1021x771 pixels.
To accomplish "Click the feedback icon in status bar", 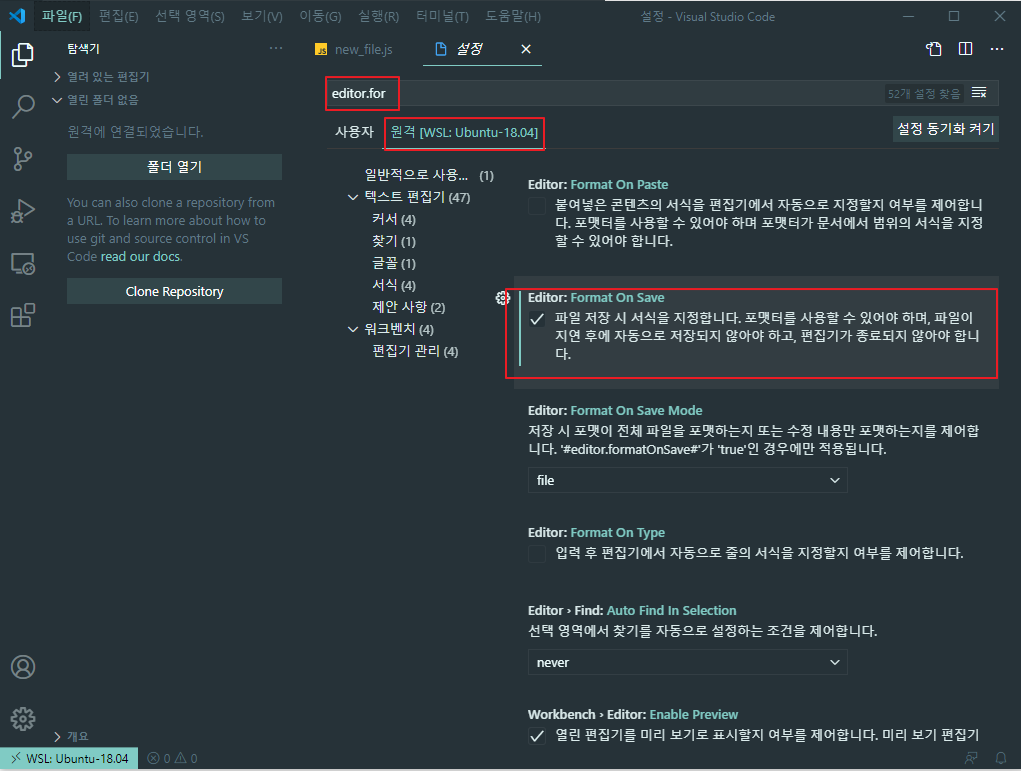I will pyautogui.click(x=972, y=758).
